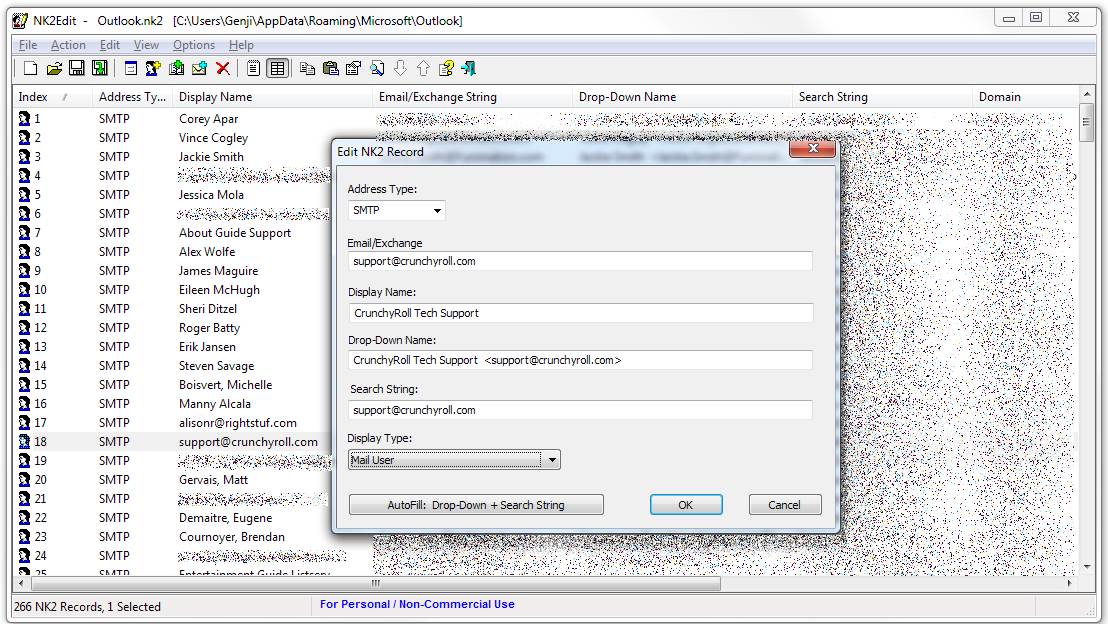Expand the Address Type SMTP dropdown
Viewport: 1108px width, 624px height.
[396, 210]
